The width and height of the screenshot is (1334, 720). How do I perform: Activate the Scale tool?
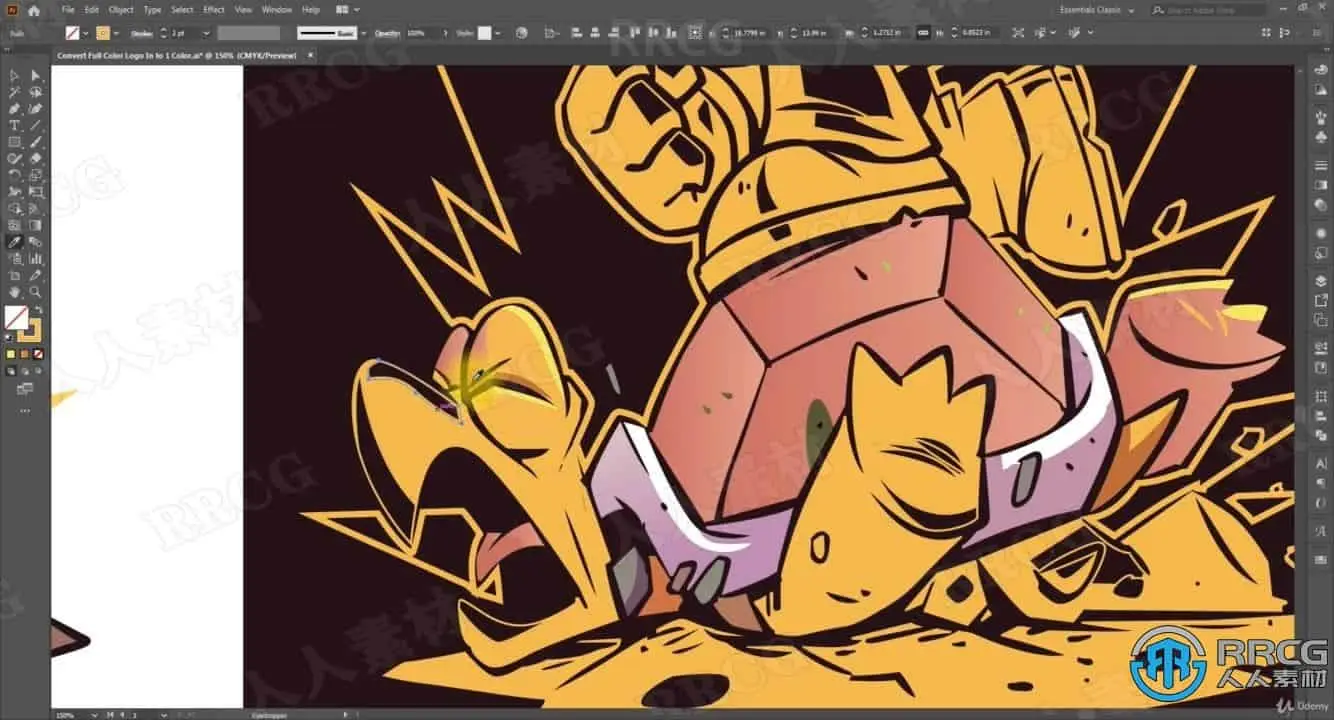point(36,175)
